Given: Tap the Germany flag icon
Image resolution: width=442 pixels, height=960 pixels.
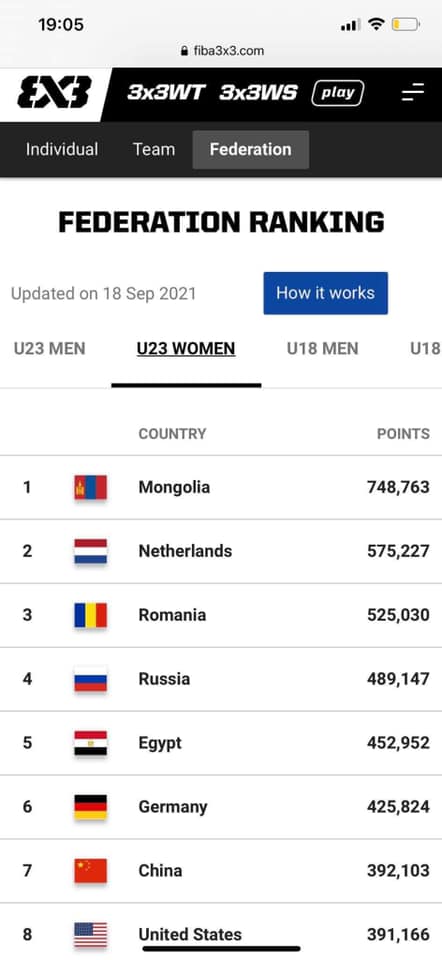Looking at the screenshot, I should pyautogui.click(x=91, y=806).
